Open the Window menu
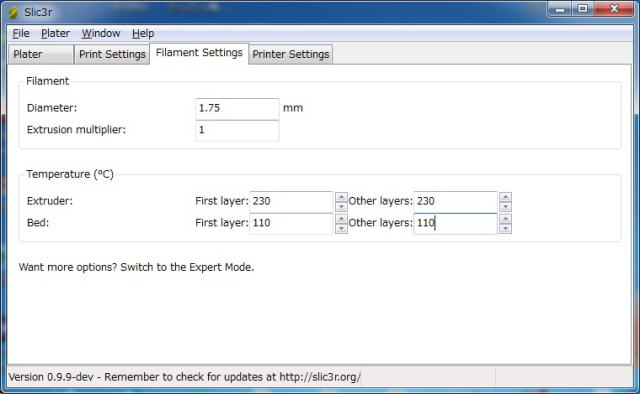 (x=101, y=33)
